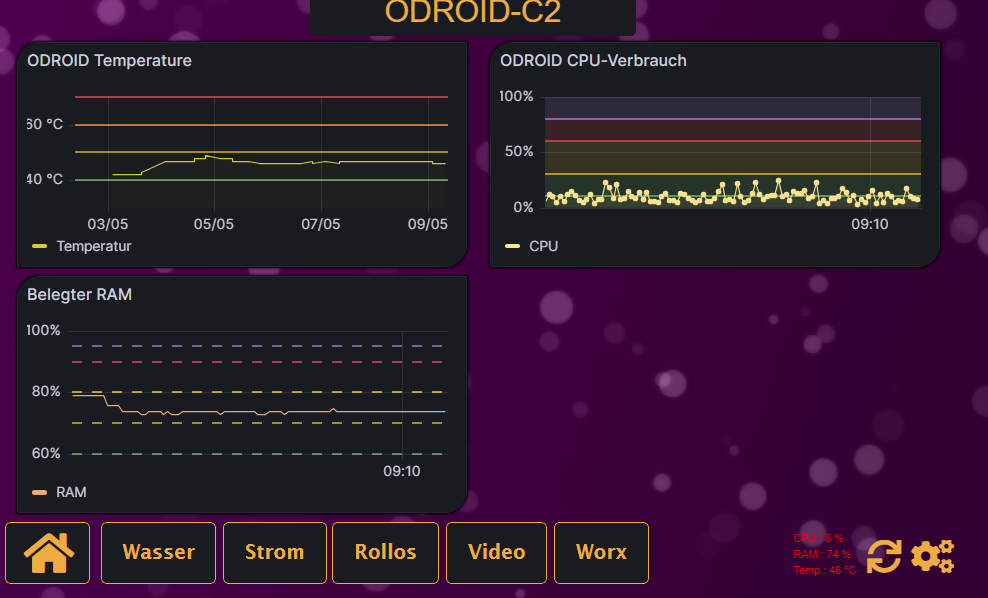Open settings with the gears icon
988x598 pixels.
coord(933,556)
